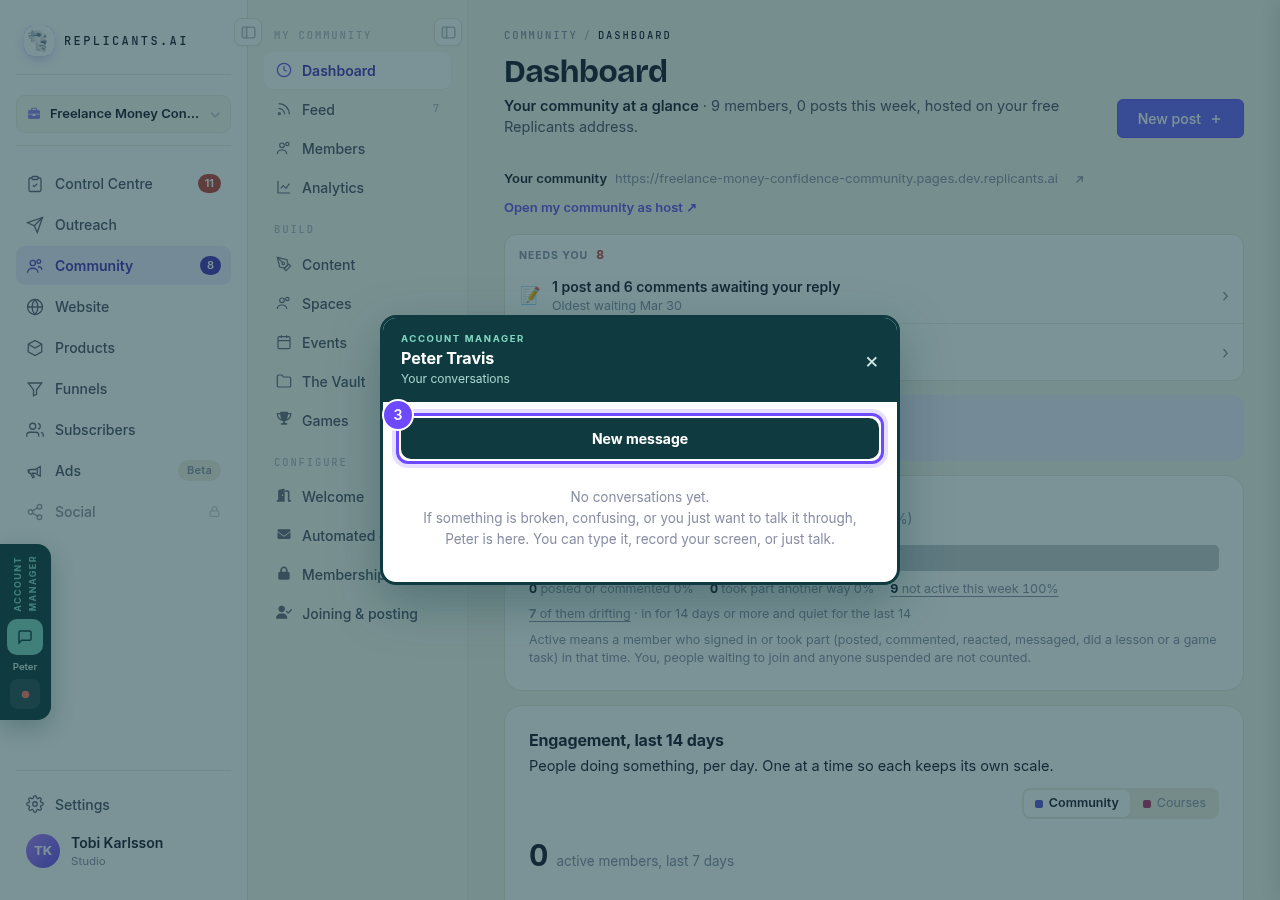Click the COMMUNITY breadcrumb
Image resolution: width=1280 pixels, height=900 pixels.
540,35
